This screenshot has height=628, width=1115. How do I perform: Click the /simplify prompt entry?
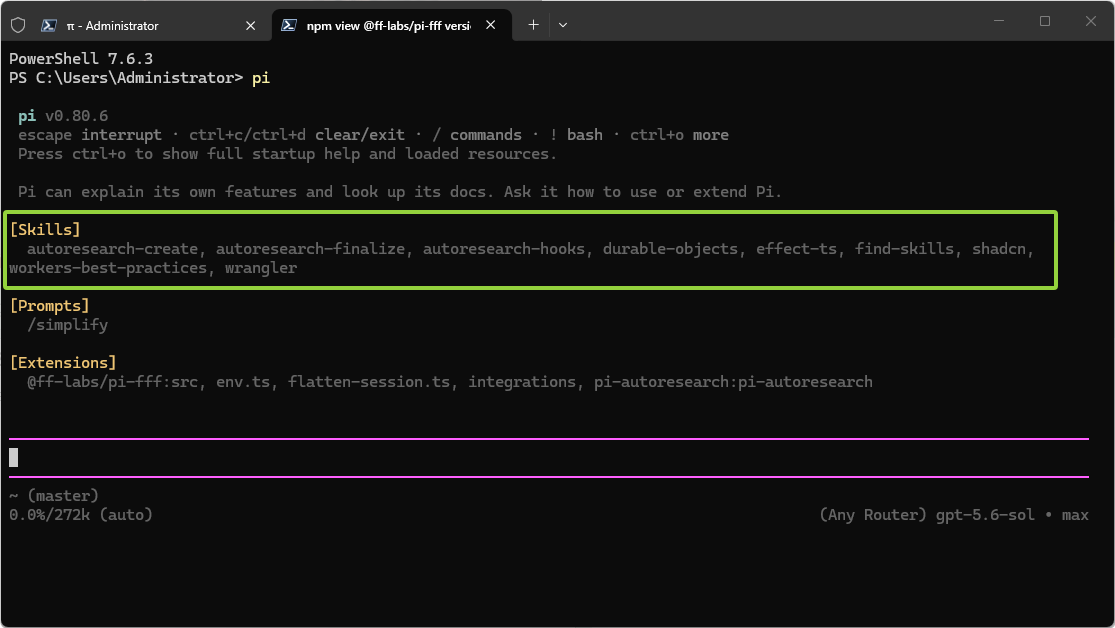[68, 325]
